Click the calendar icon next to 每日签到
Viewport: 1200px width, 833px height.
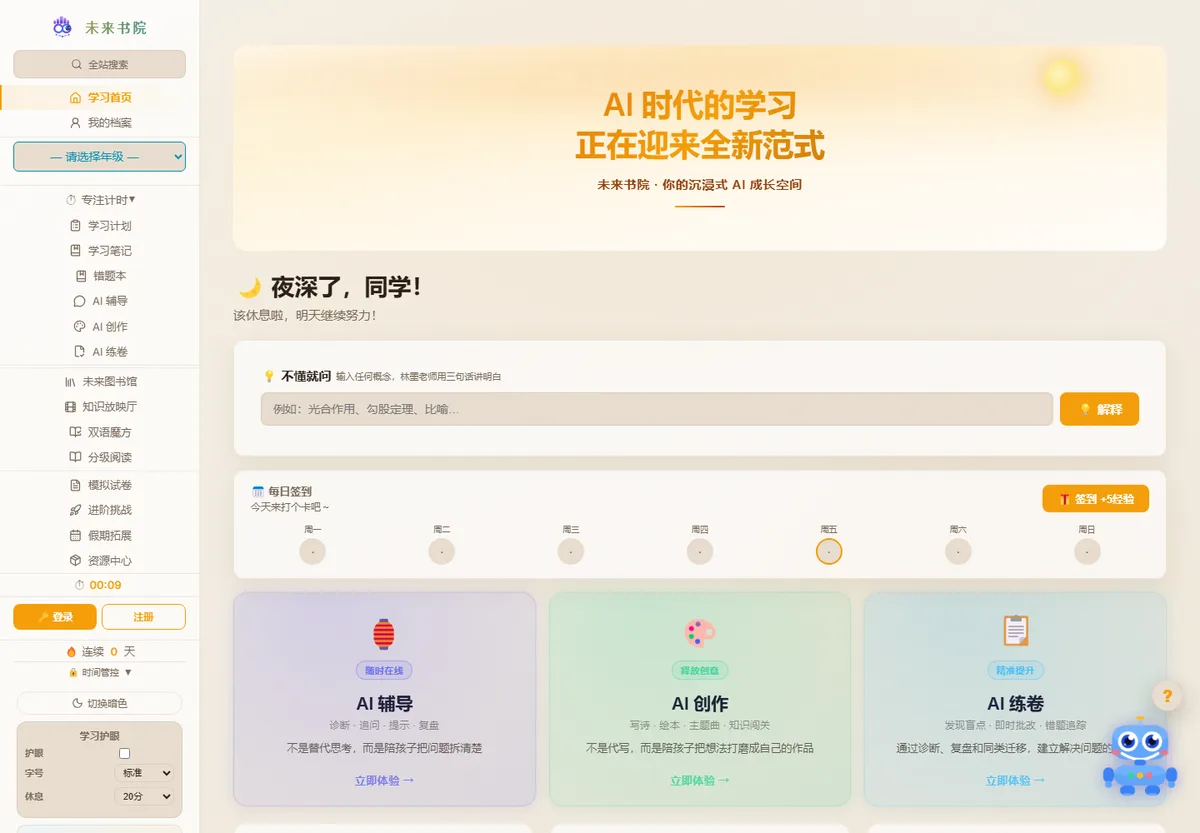coord(258,492)
